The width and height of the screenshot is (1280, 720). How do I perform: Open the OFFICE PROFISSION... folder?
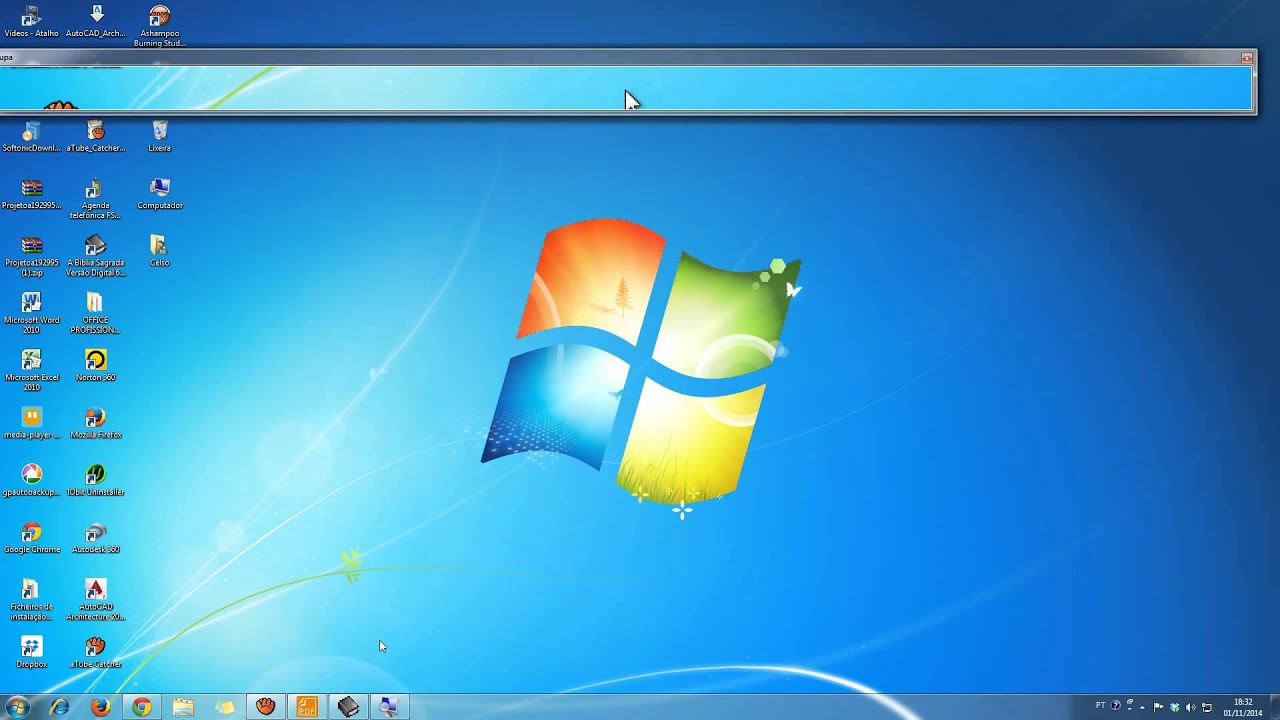pyautogui.click(x=96, y=313)
